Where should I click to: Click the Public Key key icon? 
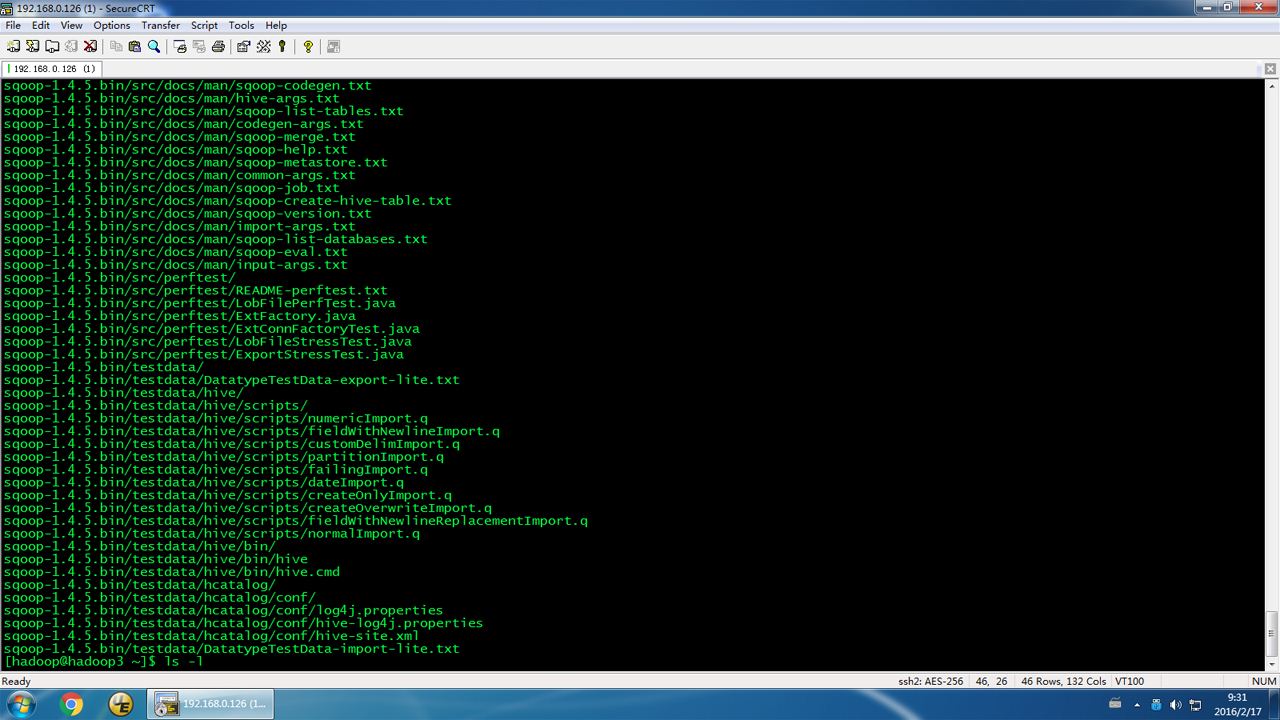pyautogui.click(x=282, y=46)
